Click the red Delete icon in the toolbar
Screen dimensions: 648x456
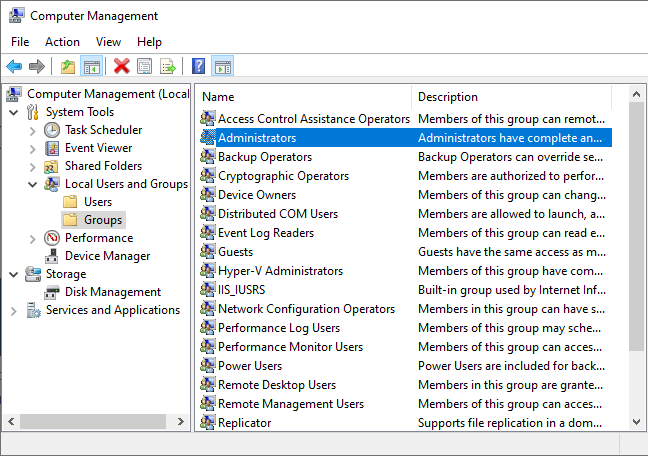[x=122, y=67]
